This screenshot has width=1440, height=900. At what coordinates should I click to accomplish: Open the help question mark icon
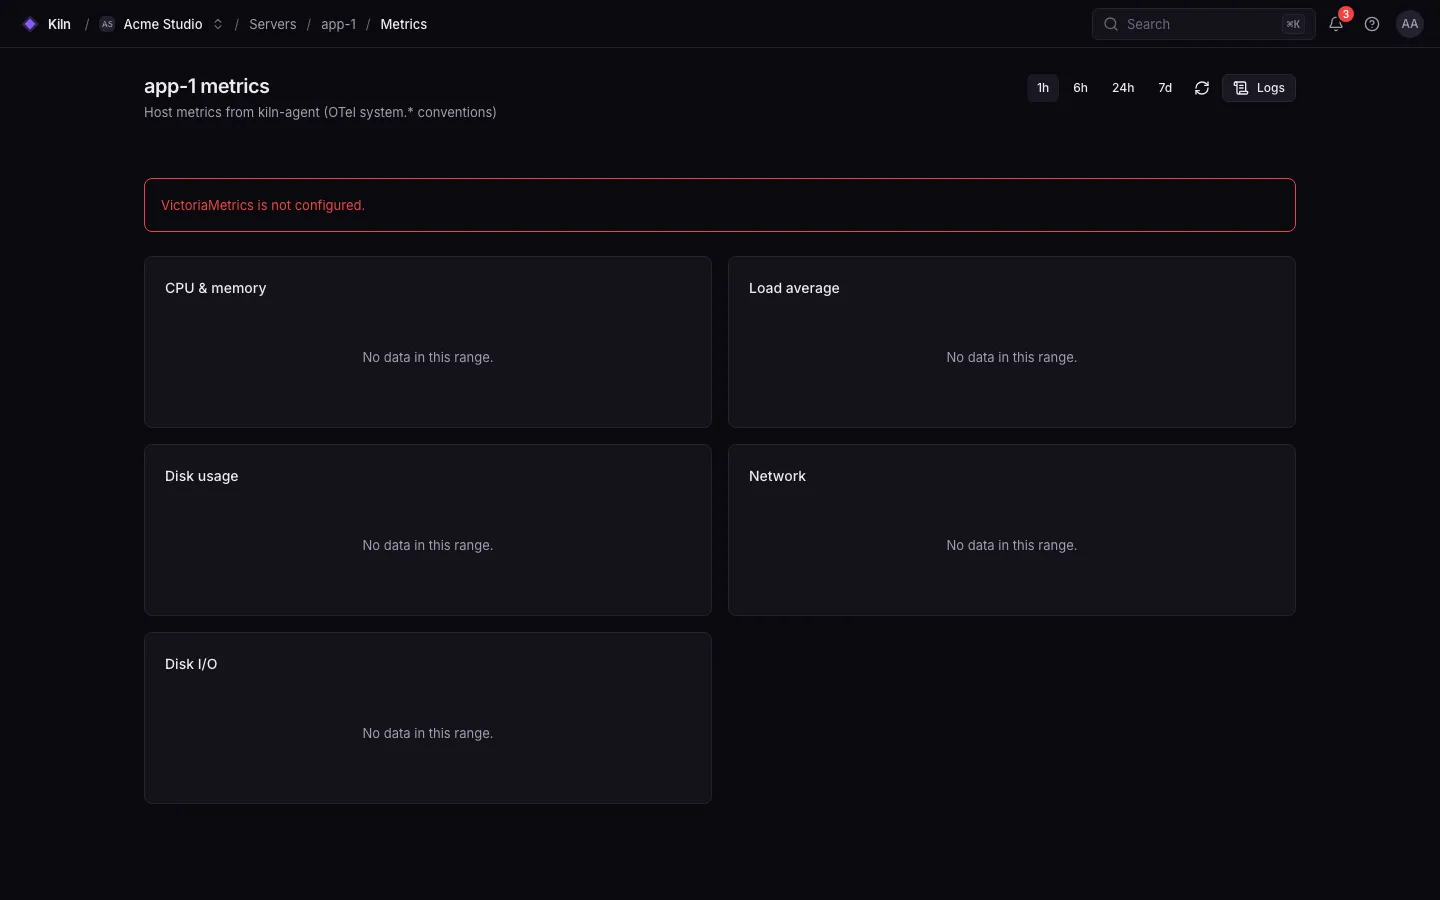pyautogui.click(x=1372, y=24)
